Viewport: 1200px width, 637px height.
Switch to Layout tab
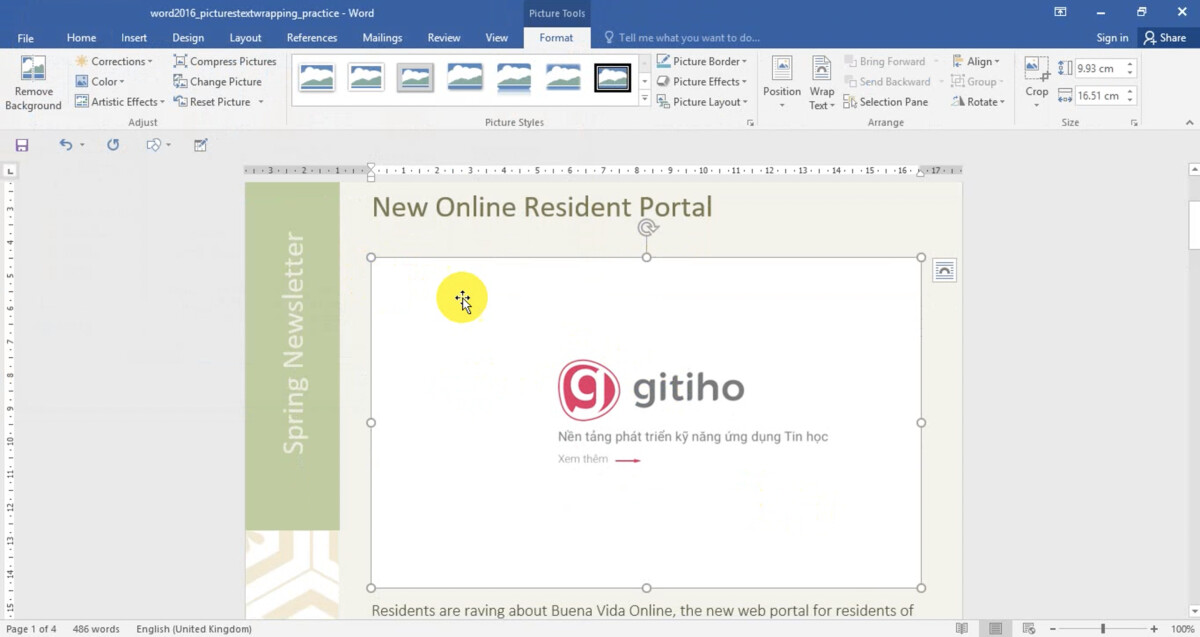[245, 38]
